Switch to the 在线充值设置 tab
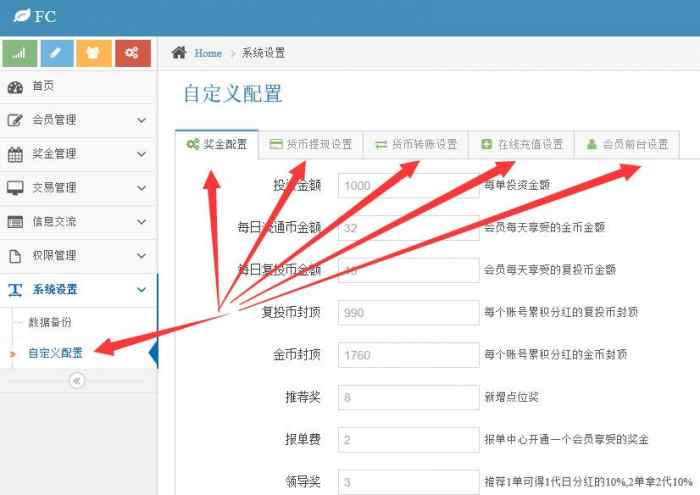Image resolution: width=700 pixels, height=495 pixels. [x=521, y=144]
